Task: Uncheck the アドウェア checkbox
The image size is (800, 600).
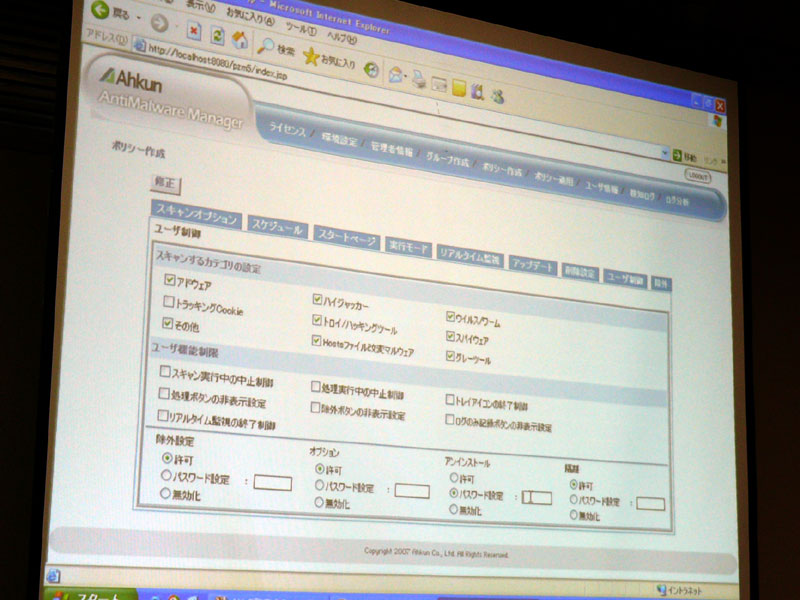Action: point(170,280)
